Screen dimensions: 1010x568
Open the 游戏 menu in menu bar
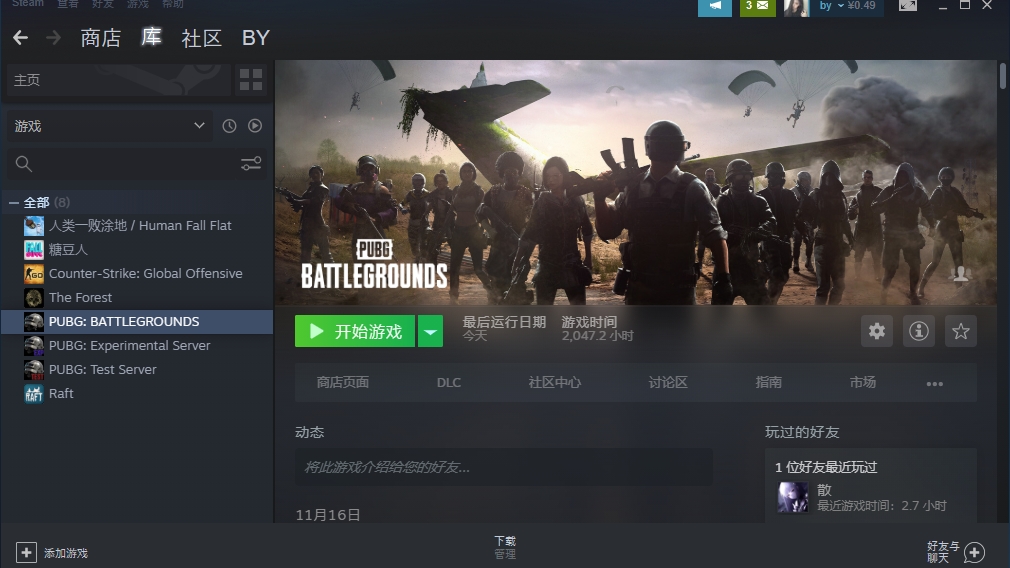click(137, 4)
